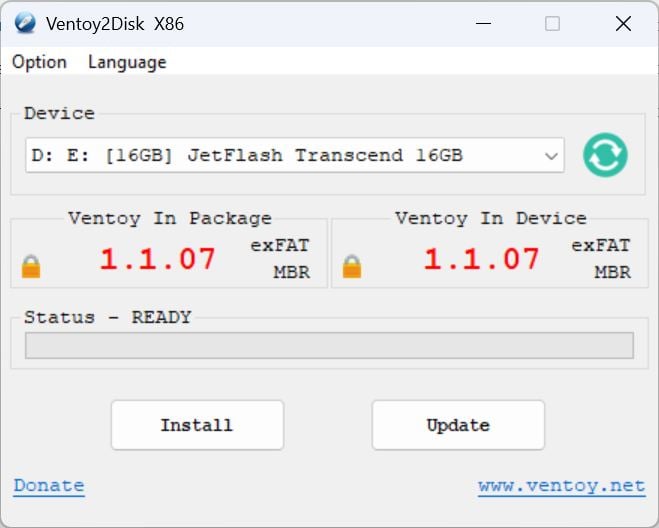Click the device version number 1.1.07
This screenshot has height=528, width=659.
(481, 260)
